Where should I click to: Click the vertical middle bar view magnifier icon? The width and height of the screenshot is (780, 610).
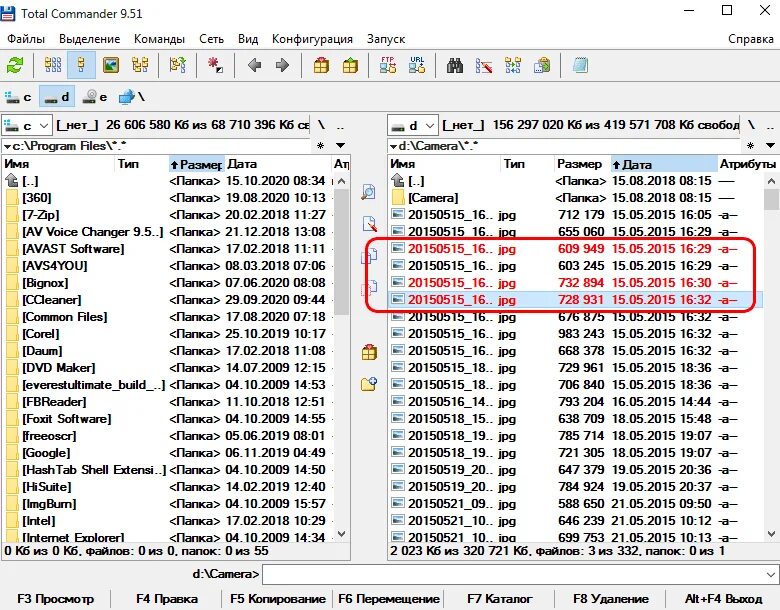pos(369,192)
